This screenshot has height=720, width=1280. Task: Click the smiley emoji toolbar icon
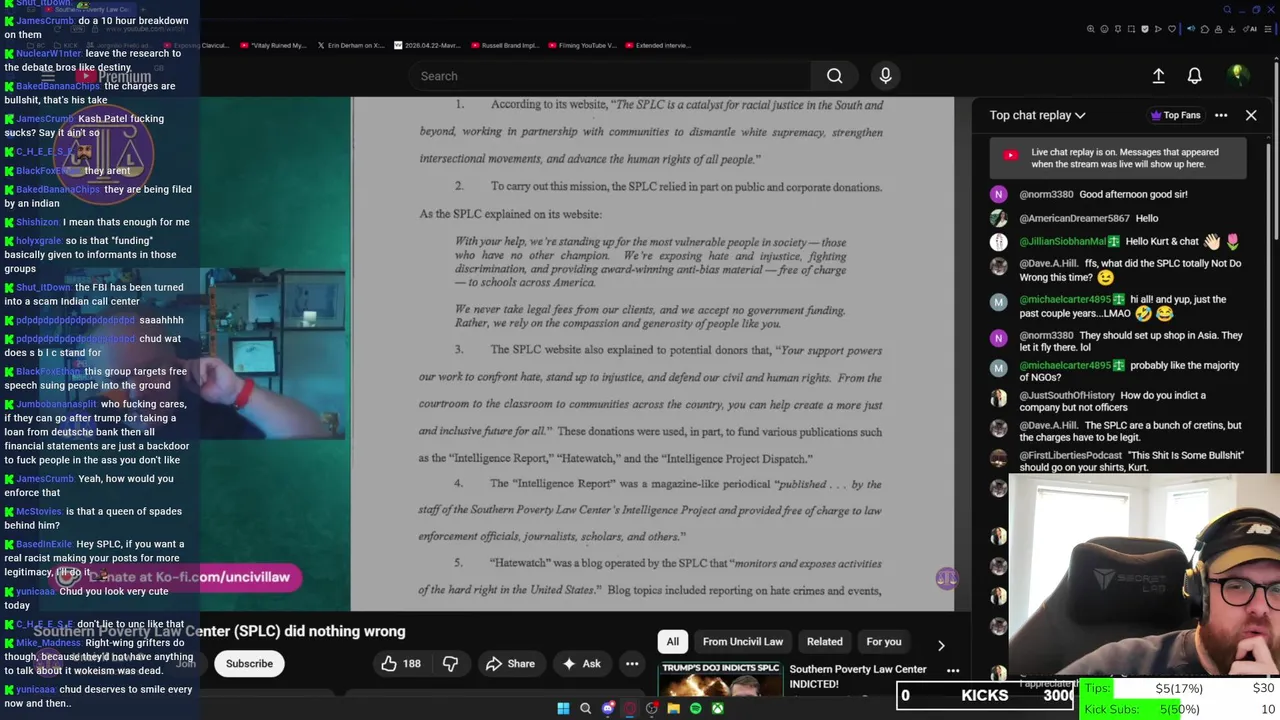pos(1104,29)
